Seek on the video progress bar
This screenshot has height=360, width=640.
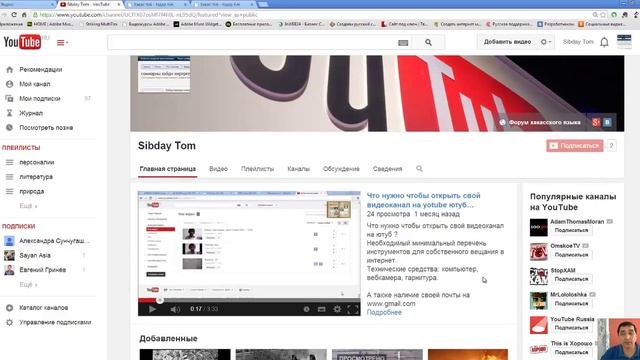pyautogui.click(x=249, y=300)
